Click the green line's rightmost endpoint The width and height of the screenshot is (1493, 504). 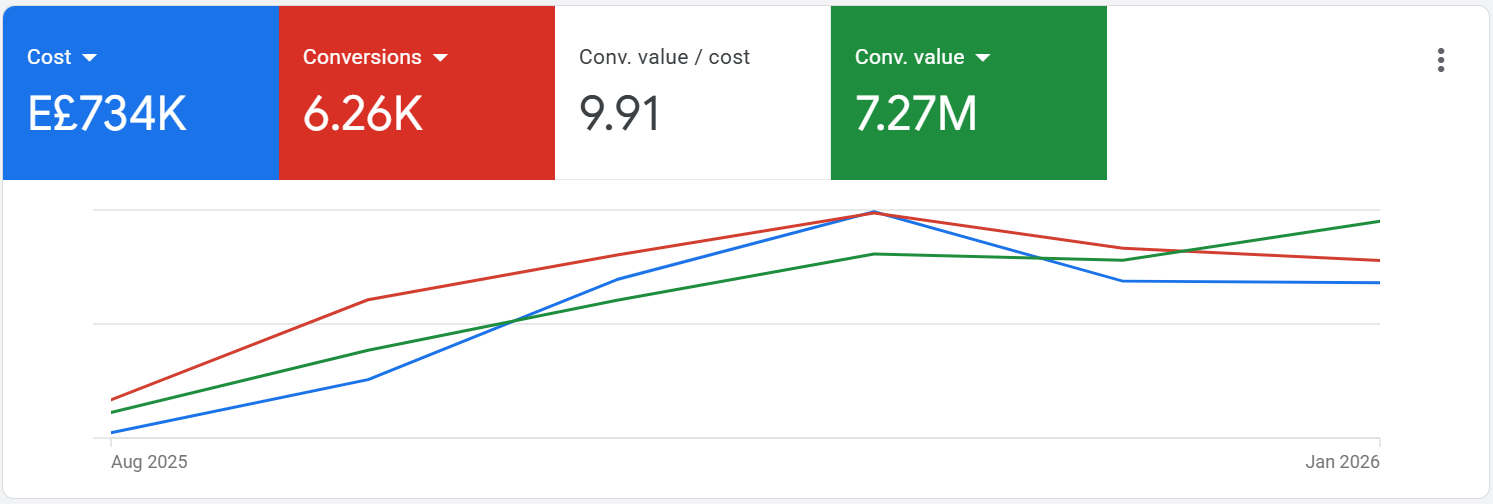click(1379, 221)
